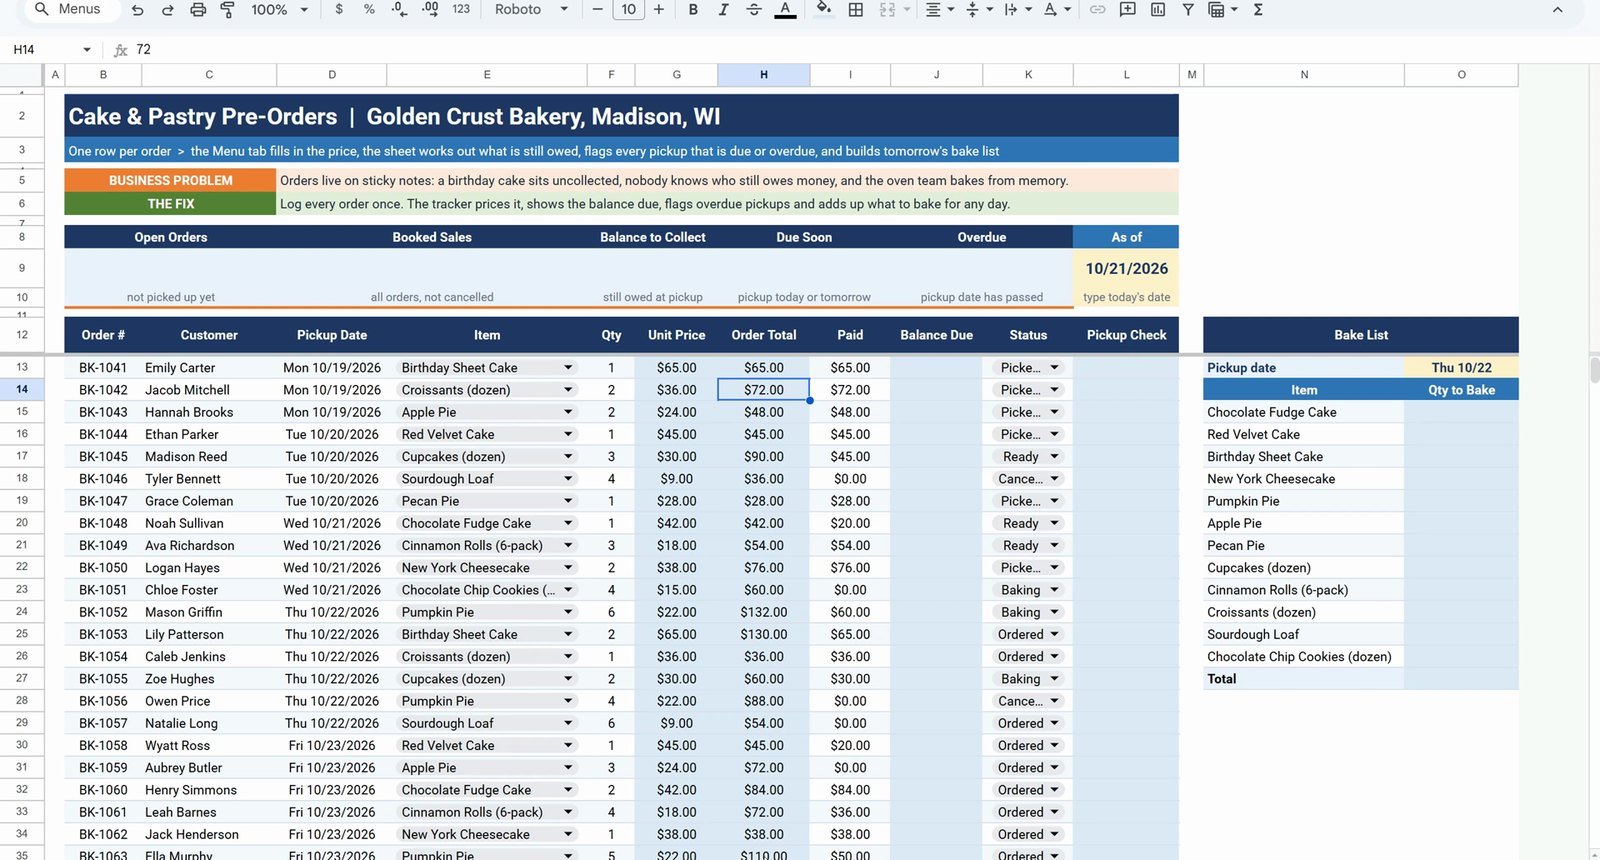Increase font size with plus button
This screenshot has height=860, width=1600.
pyautogui.click(x=659, y=10)
